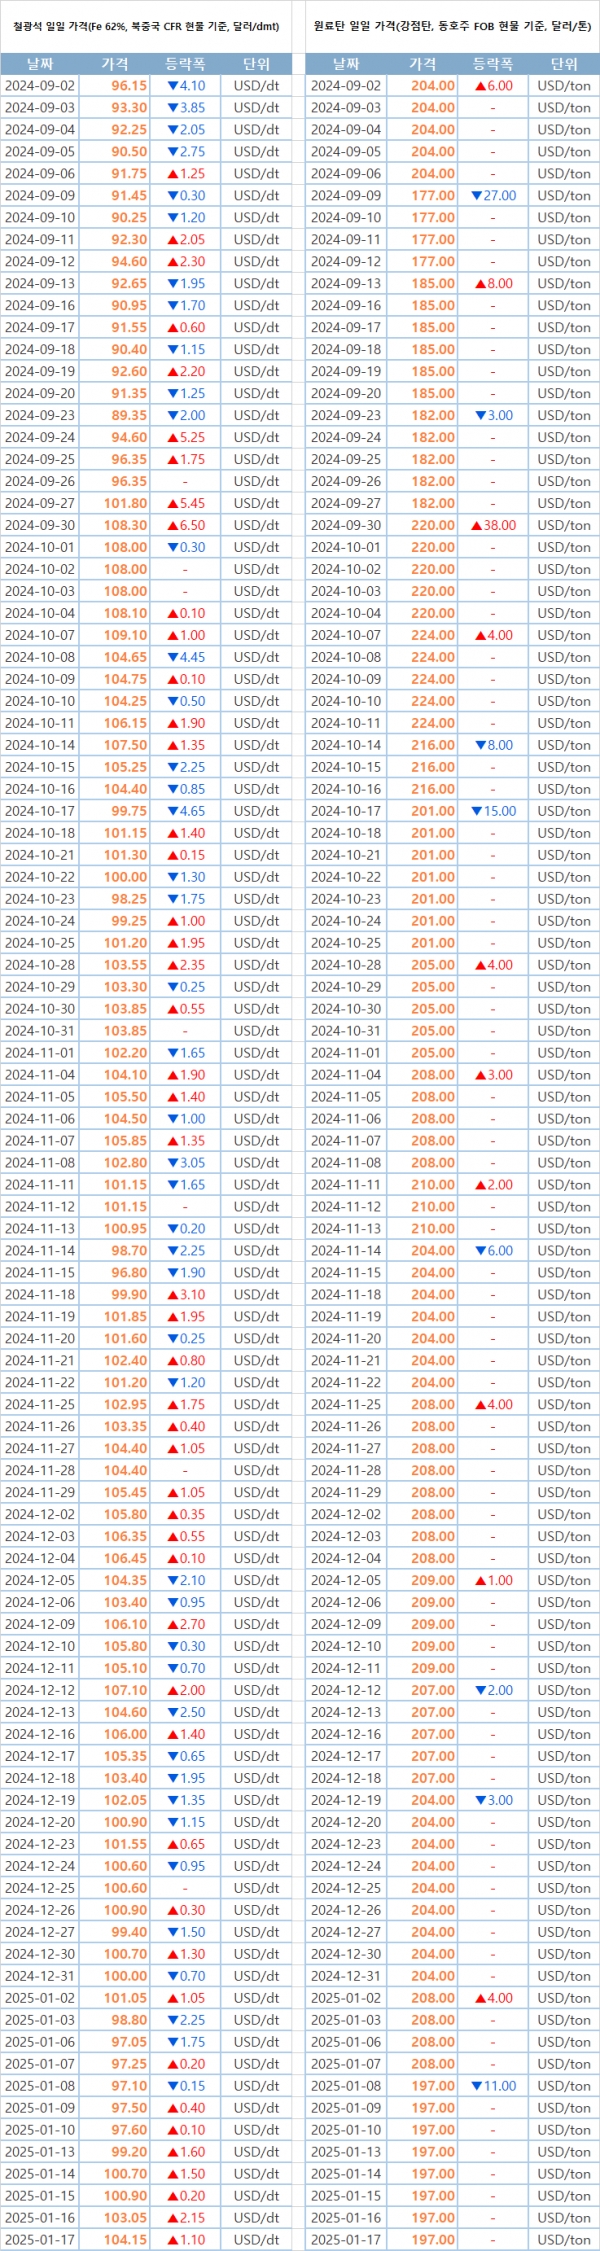The height and width of the screenshot is (2251, 600).
Task: Click the ▼27.00 change in the coking coal table
Action: 493,196
